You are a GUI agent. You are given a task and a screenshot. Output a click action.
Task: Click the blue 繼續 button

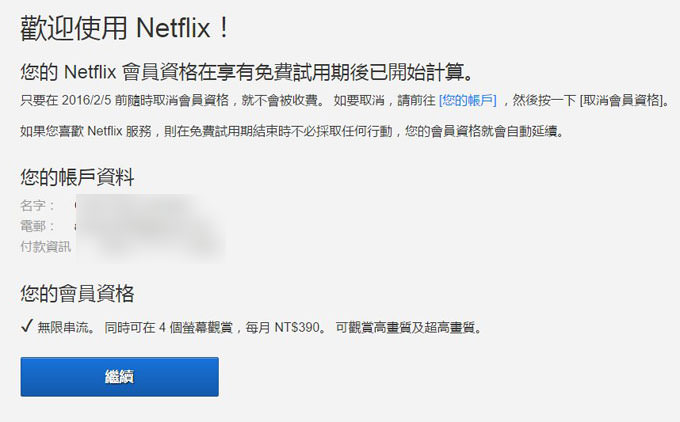119,377
